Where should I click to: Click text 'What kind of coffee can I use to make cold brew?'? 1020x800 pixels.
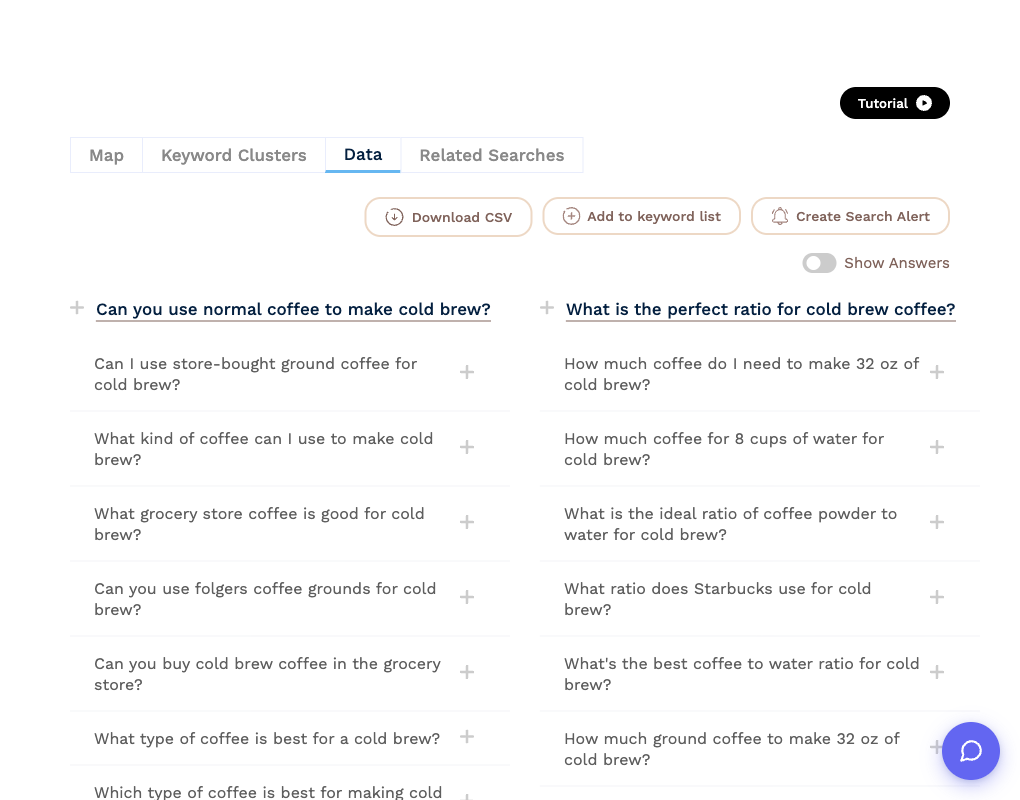tap(263, 449)
